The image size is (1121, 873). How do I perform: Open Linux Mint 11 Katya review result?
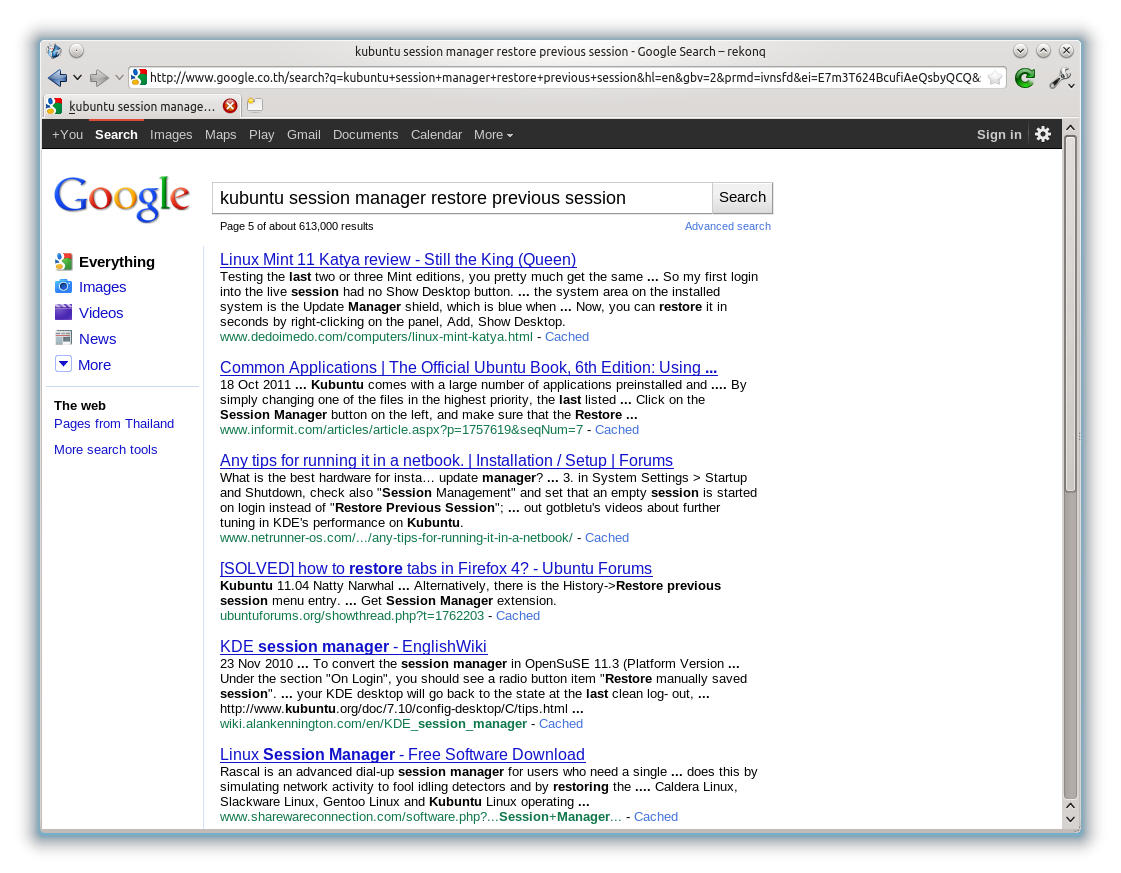pyautogui.click(x=398, y=260)
